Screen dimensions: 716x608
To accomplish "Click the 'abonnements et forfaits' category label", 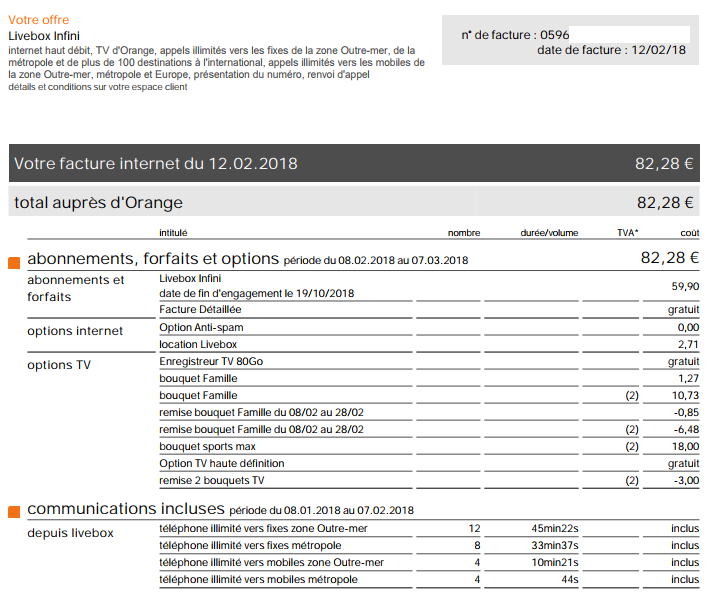I will (x=75, y=288).
